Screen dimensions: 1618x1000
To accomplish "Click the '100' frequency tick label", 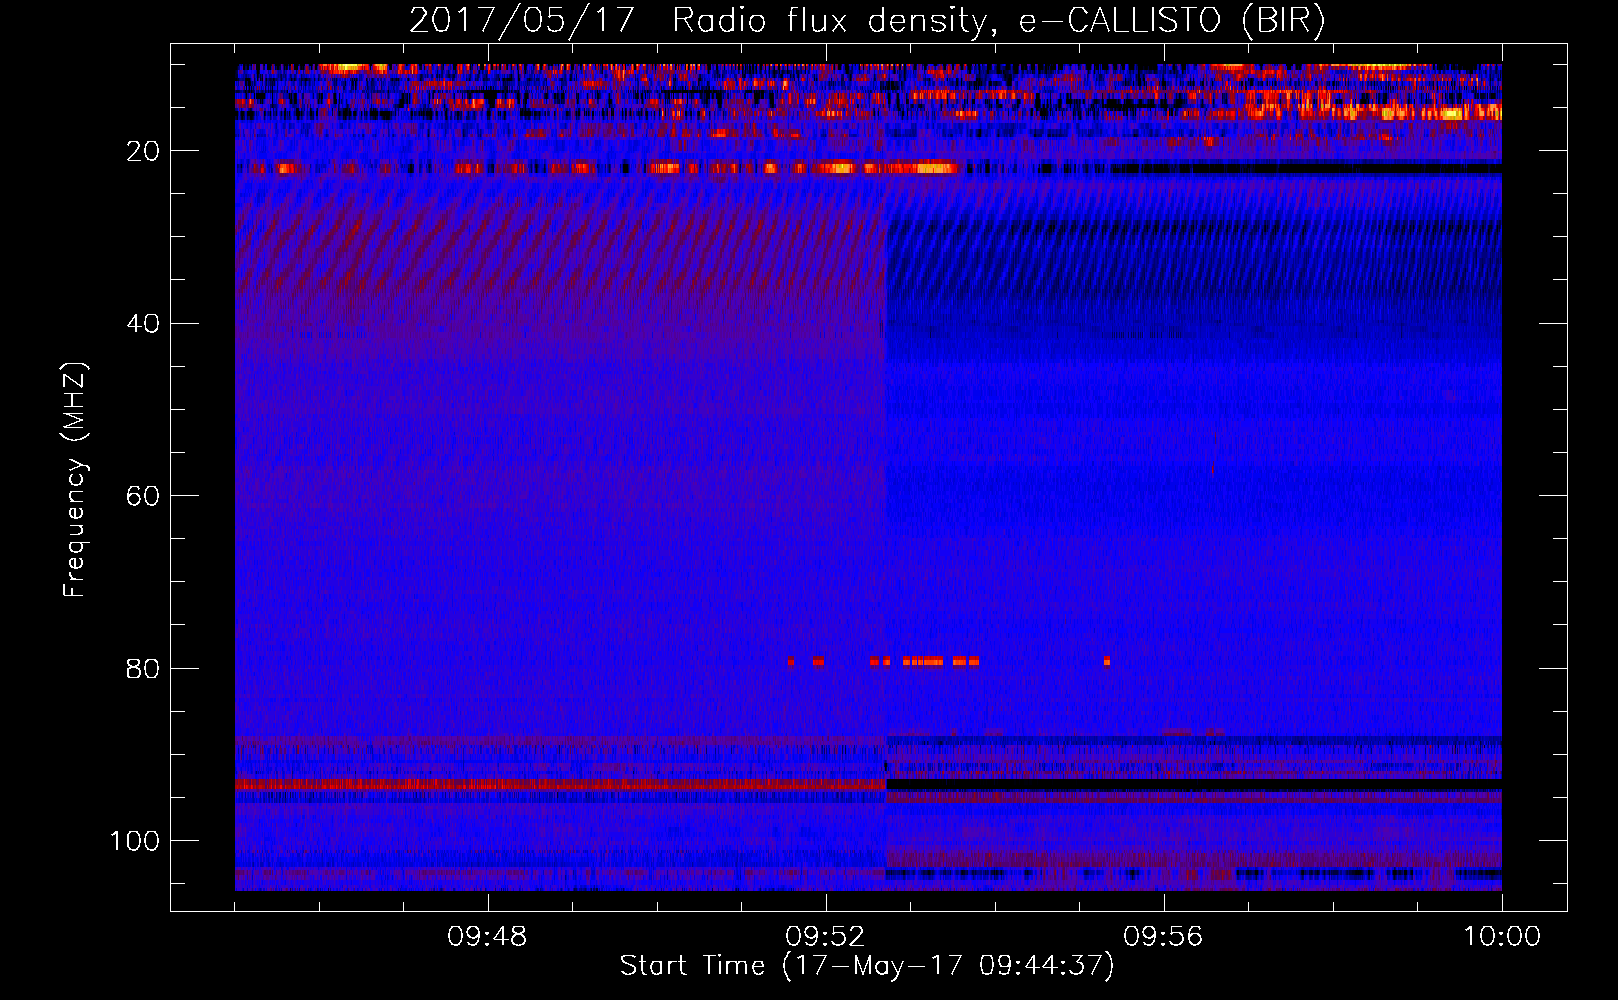I will pyautogui.click(x=135, y=841).
